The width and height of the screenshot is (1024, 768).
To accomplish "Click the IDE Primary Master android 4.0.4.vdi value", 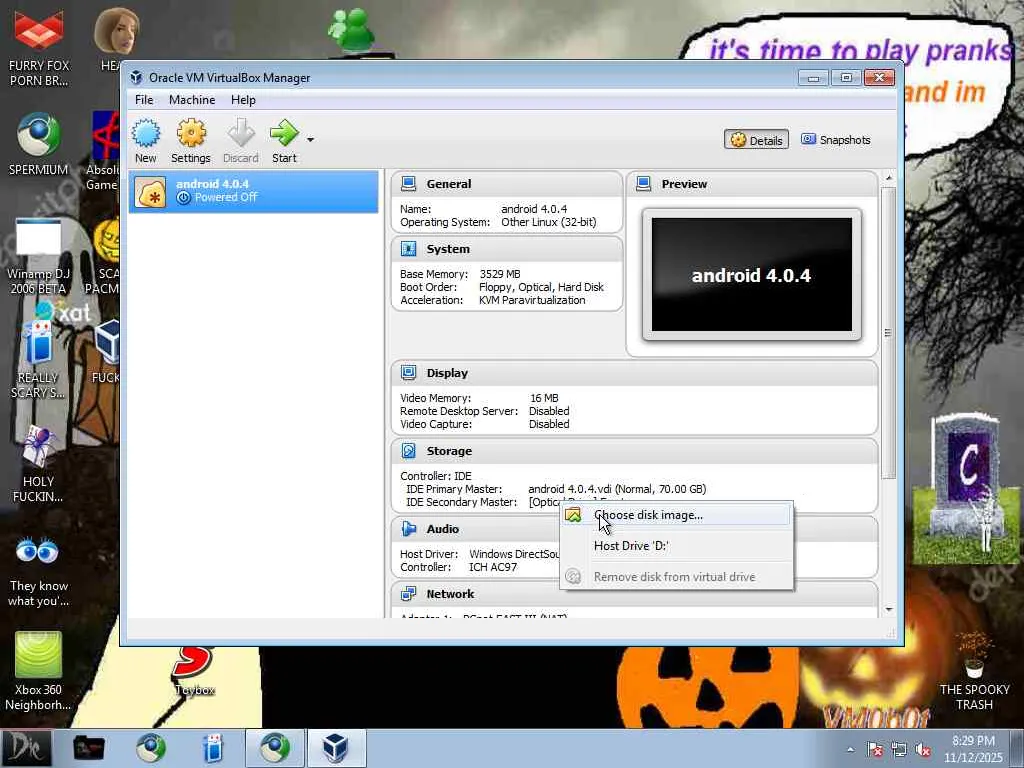I will click(616, 489).
